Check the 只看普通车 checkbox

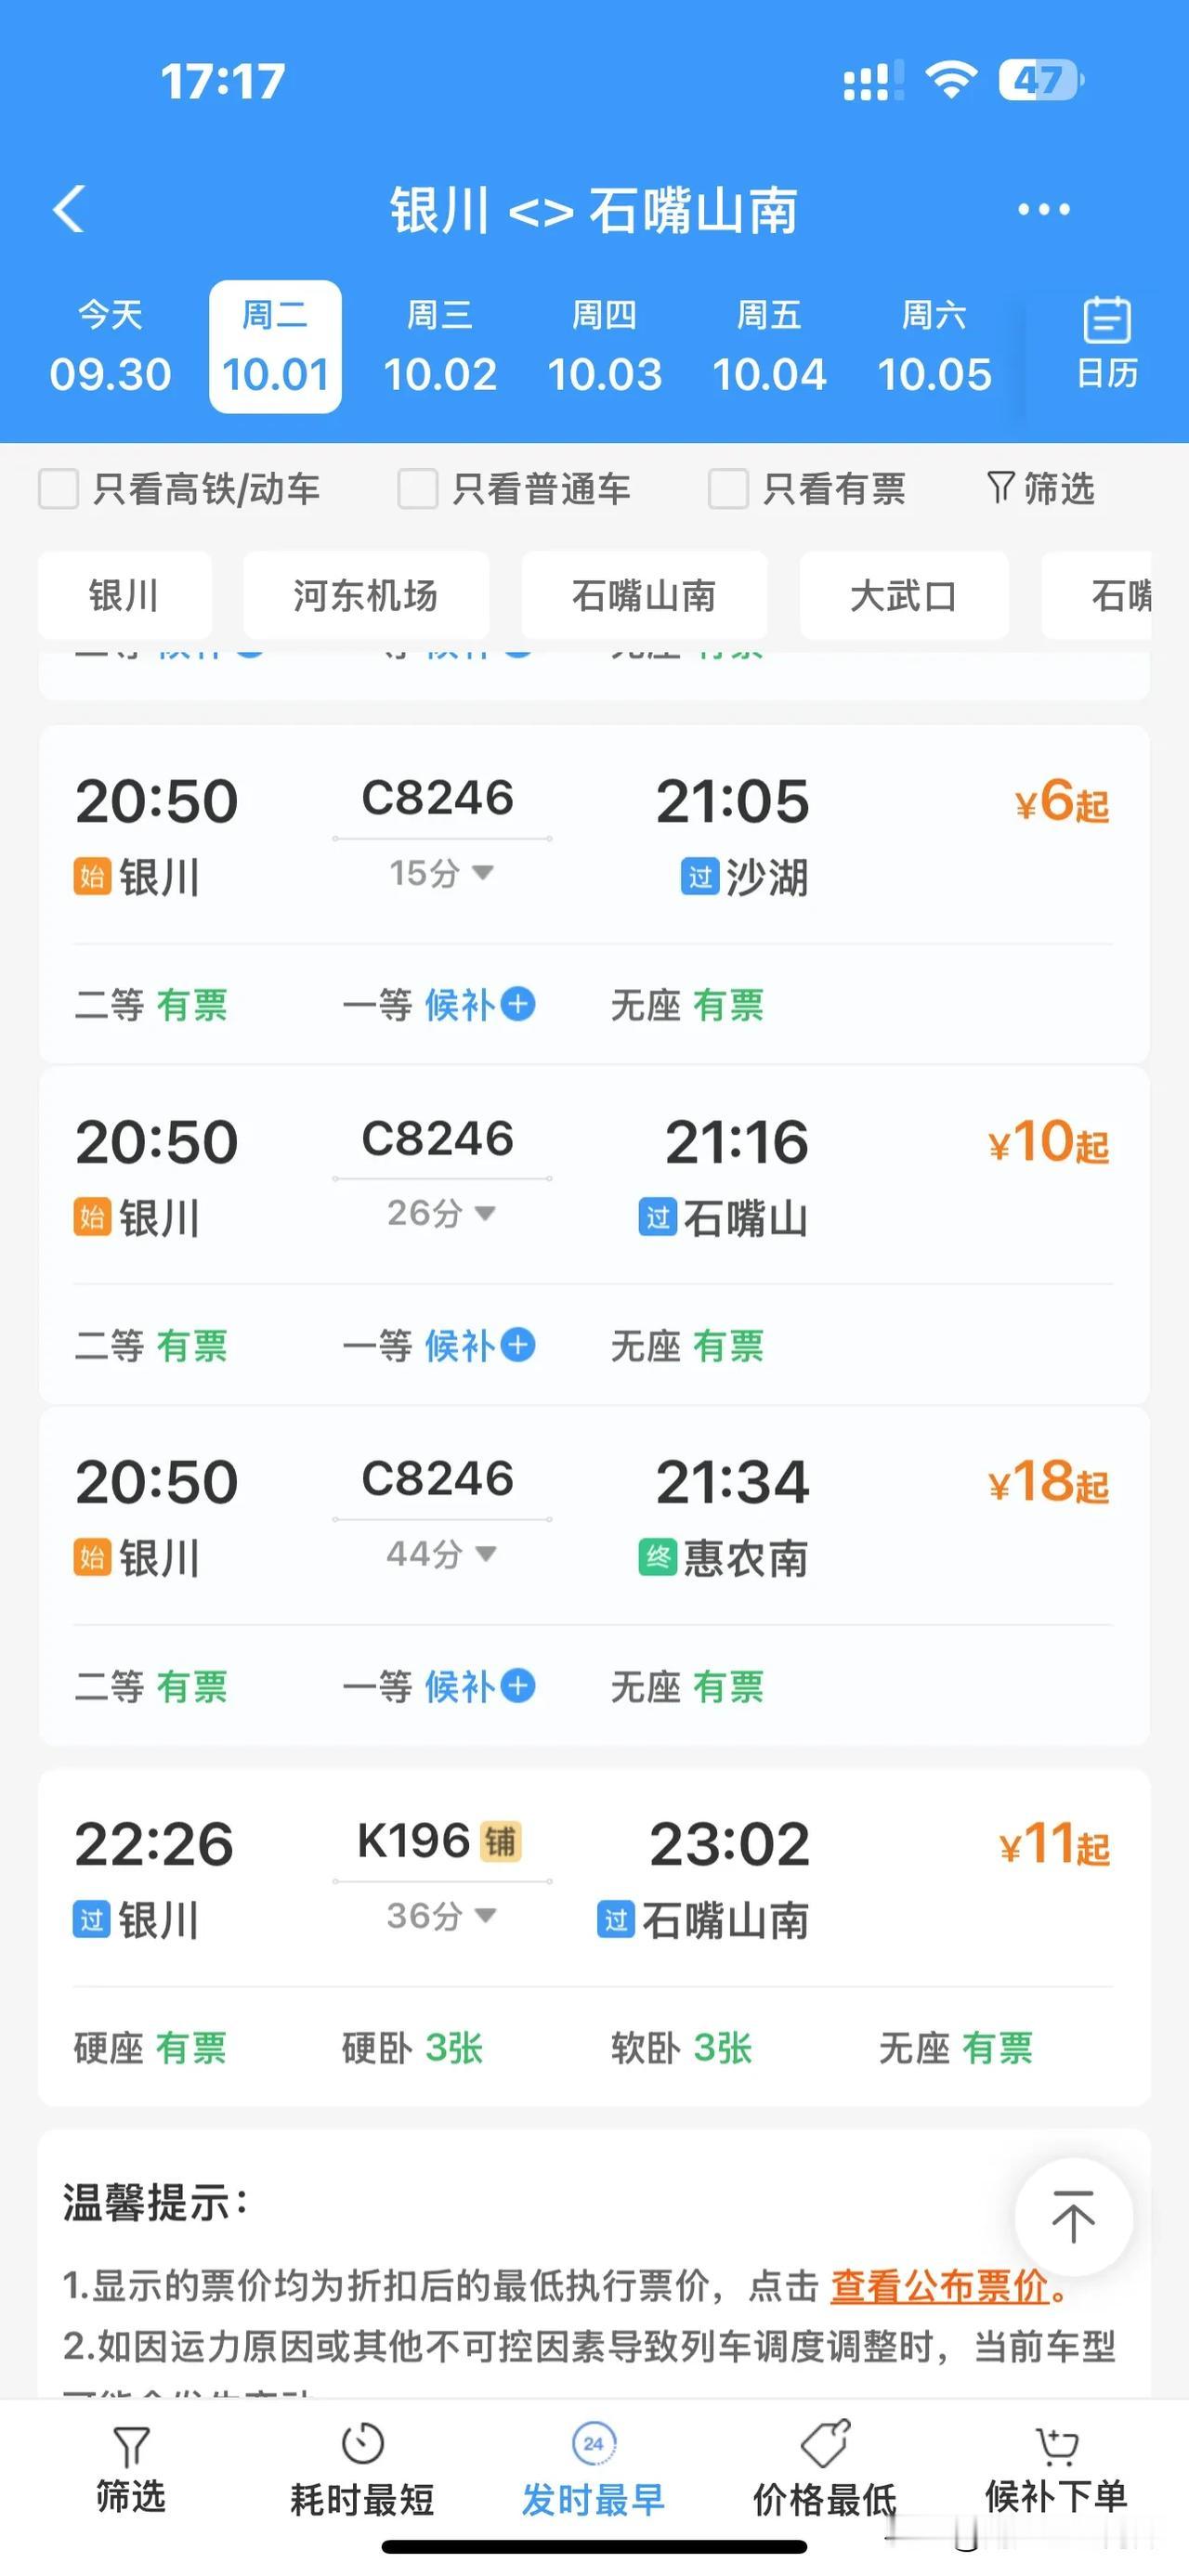point(418,489)
